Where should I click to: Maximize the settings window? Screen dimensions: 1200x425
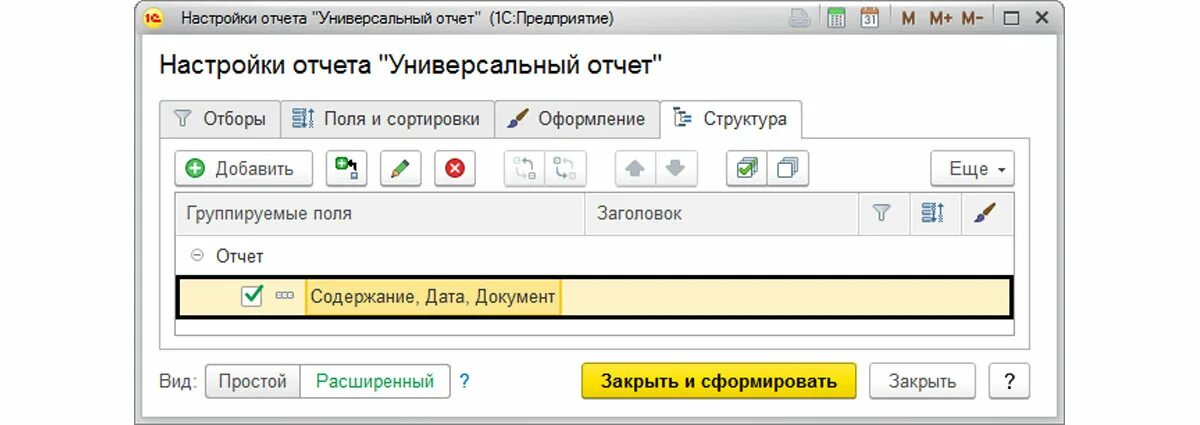[x=1011, y=18]
